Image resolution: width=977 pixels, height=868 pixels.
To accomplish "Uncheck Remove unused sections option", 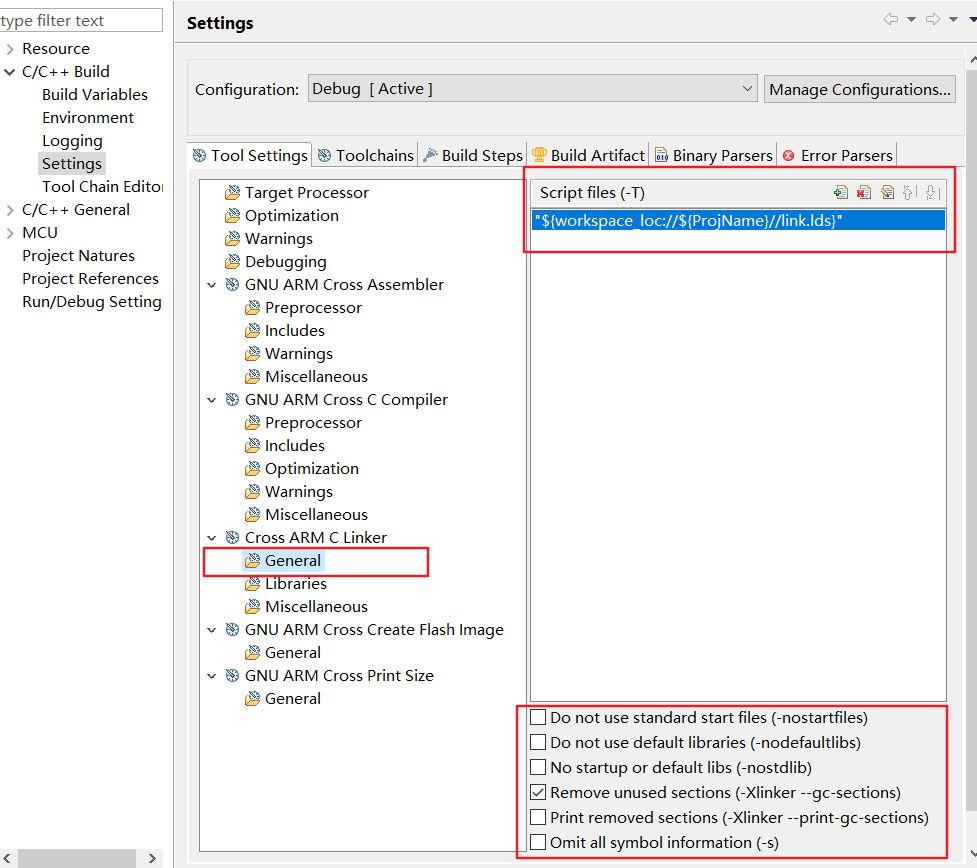I will point(538,793).
